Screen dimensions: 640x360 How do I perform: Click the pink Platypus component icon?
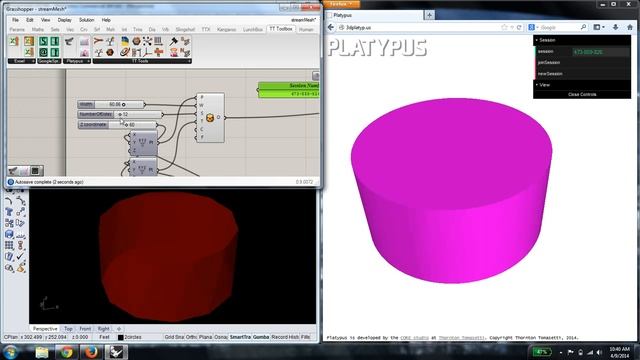[84, 52]
